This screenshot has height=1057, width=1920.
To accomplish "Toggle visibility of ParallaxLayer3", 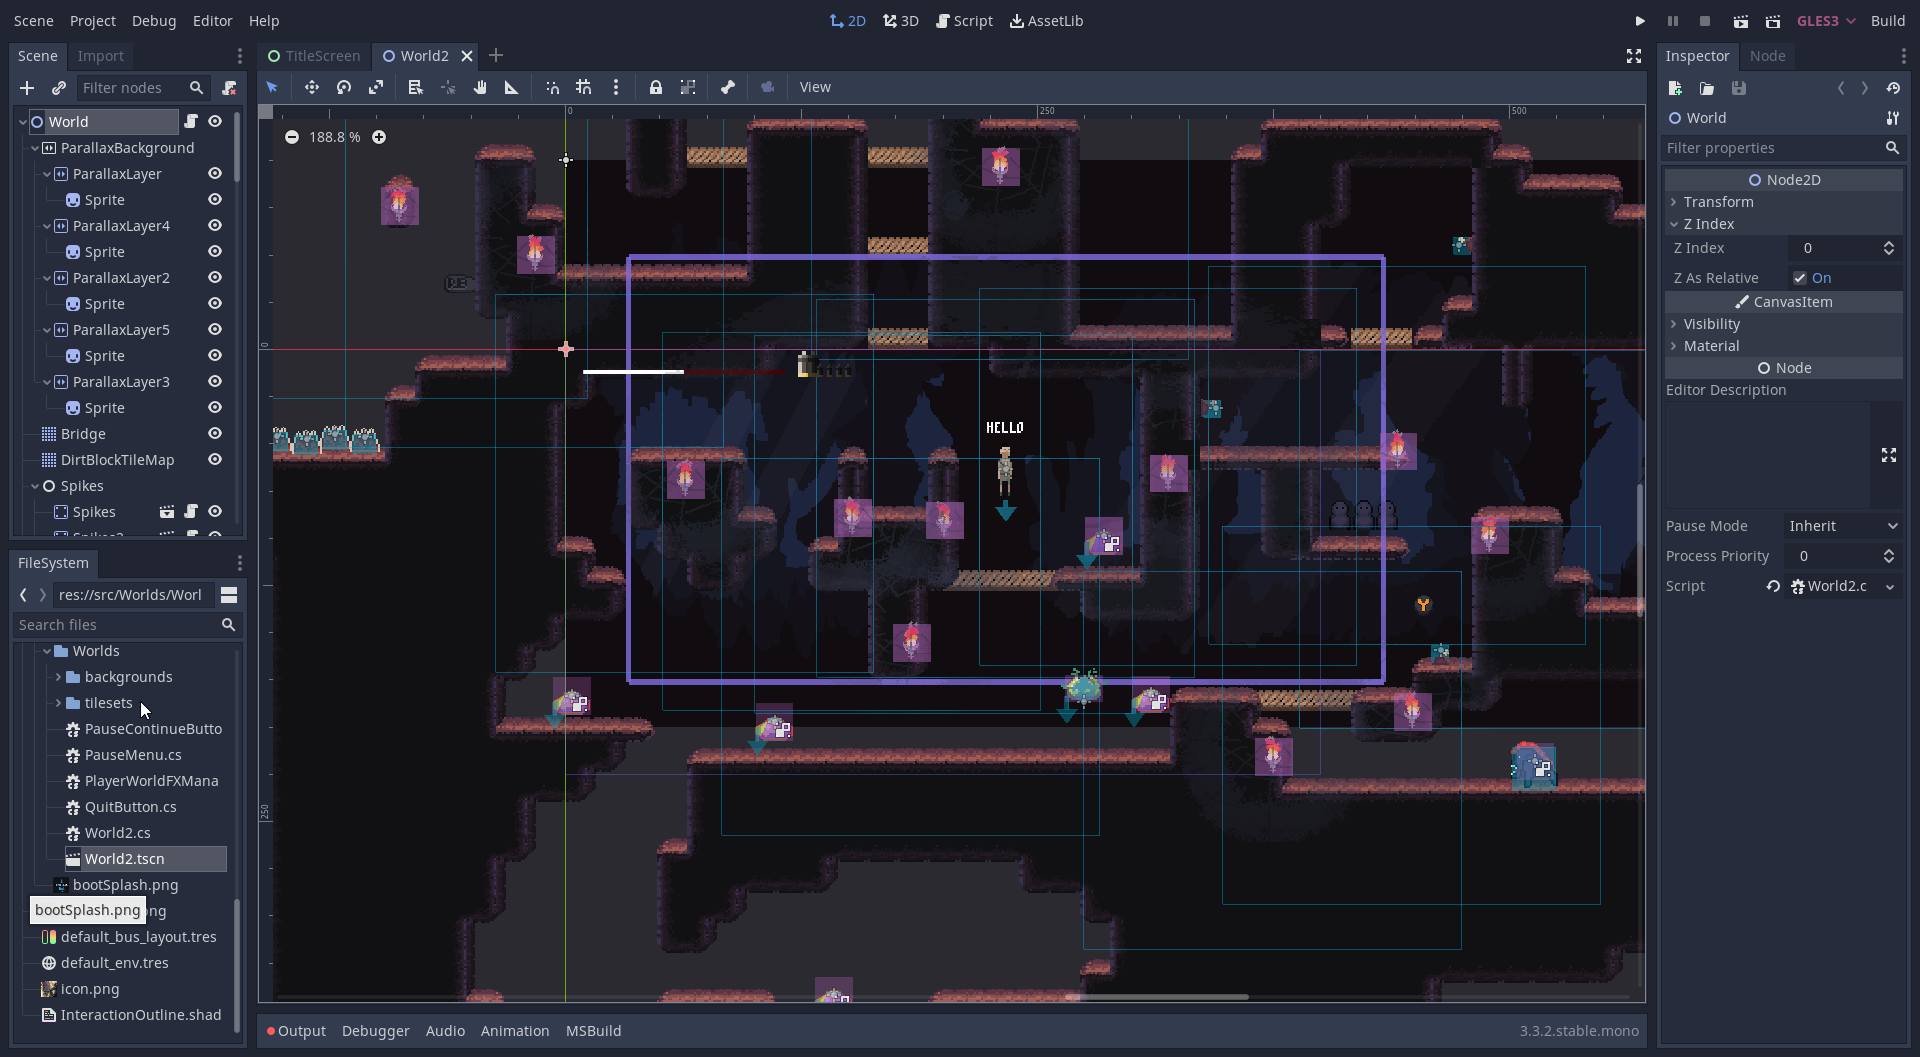I will click(x=215, y=381).
